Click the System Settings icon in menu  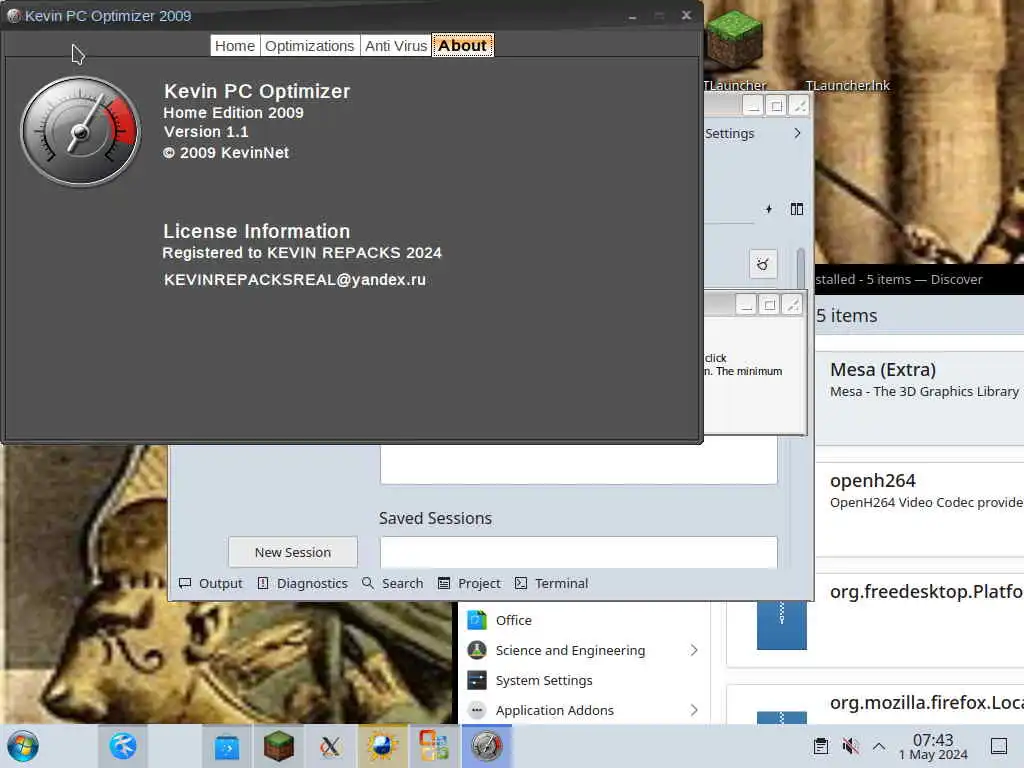click(x=477, y=680)
